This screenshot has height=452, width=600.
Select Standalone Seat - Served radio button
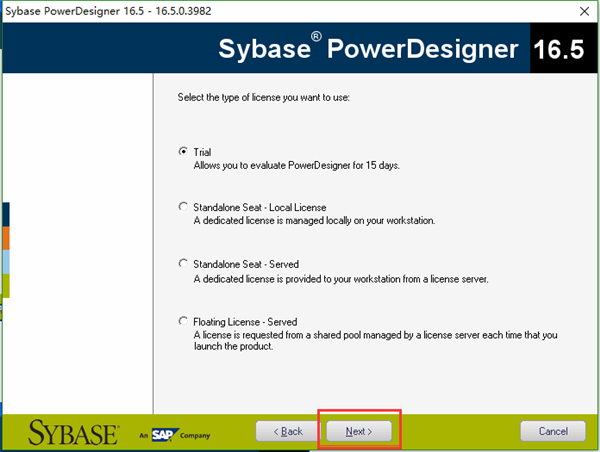pyautogui.click(x=183, y=264)
